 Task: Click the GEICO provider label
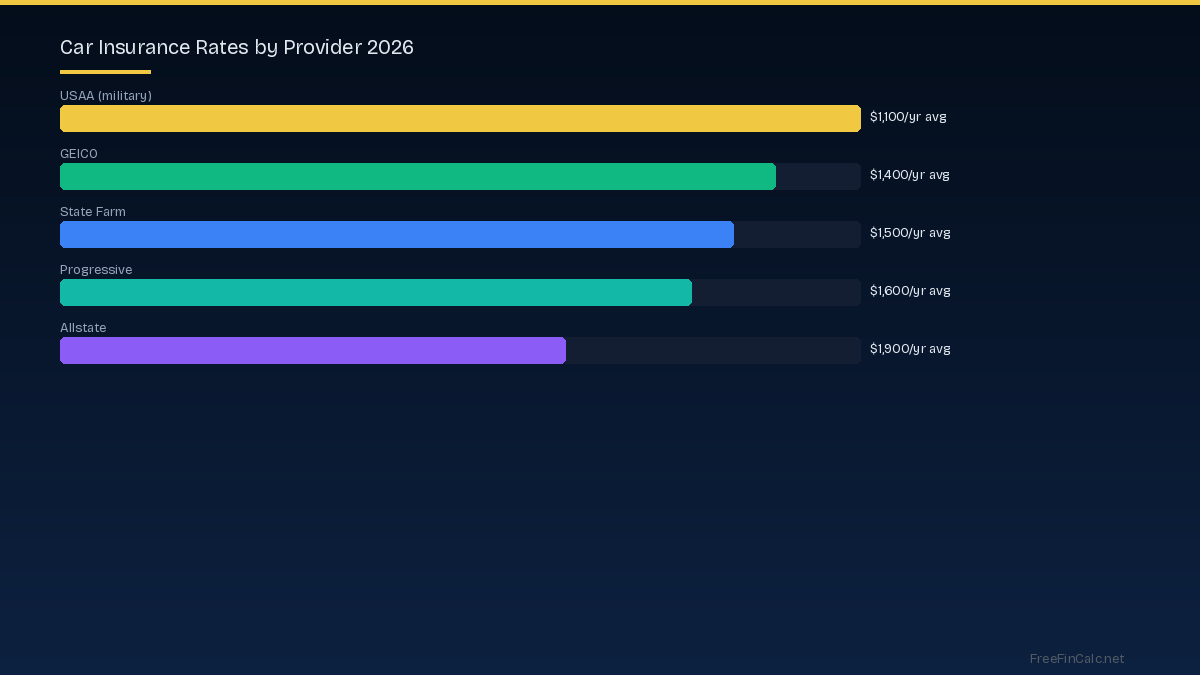(x=79, y=154)
